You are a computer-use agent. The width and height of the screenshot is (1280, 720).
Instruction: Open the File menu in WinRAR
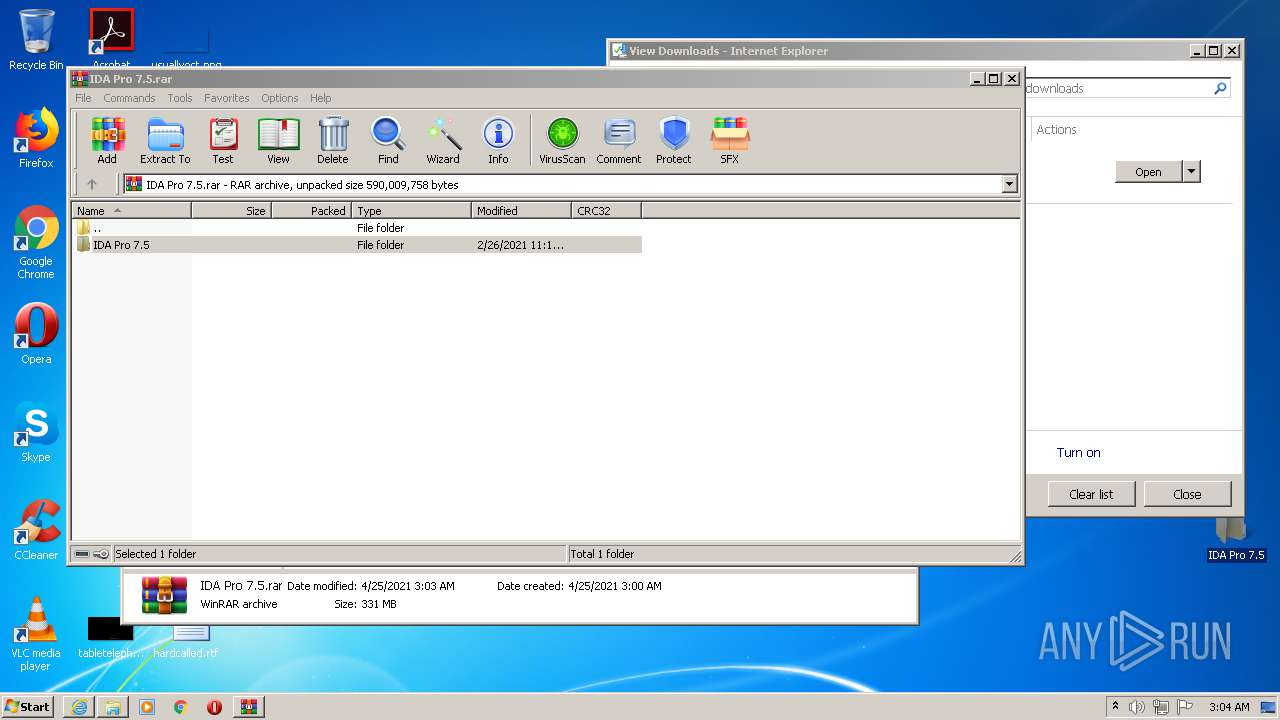coord(83,98)
